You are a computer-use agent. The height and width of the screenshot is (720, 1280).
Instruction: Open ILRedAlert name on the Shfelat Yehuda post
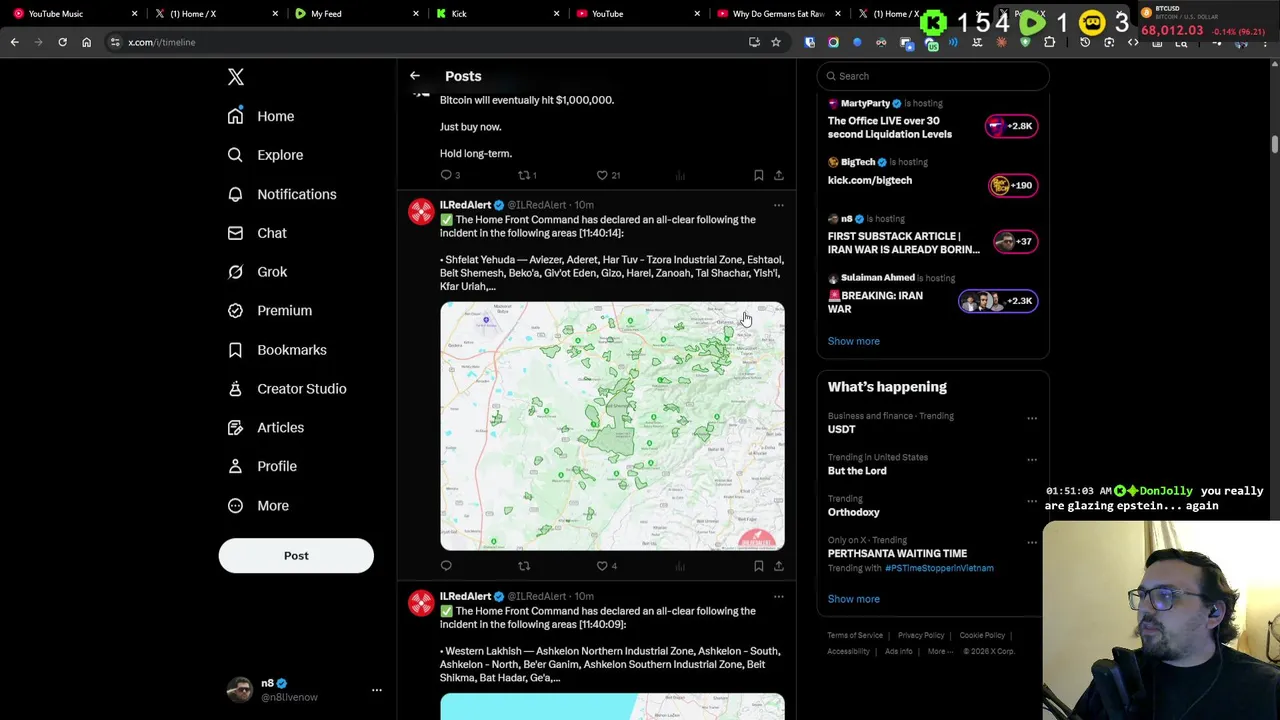465,205
